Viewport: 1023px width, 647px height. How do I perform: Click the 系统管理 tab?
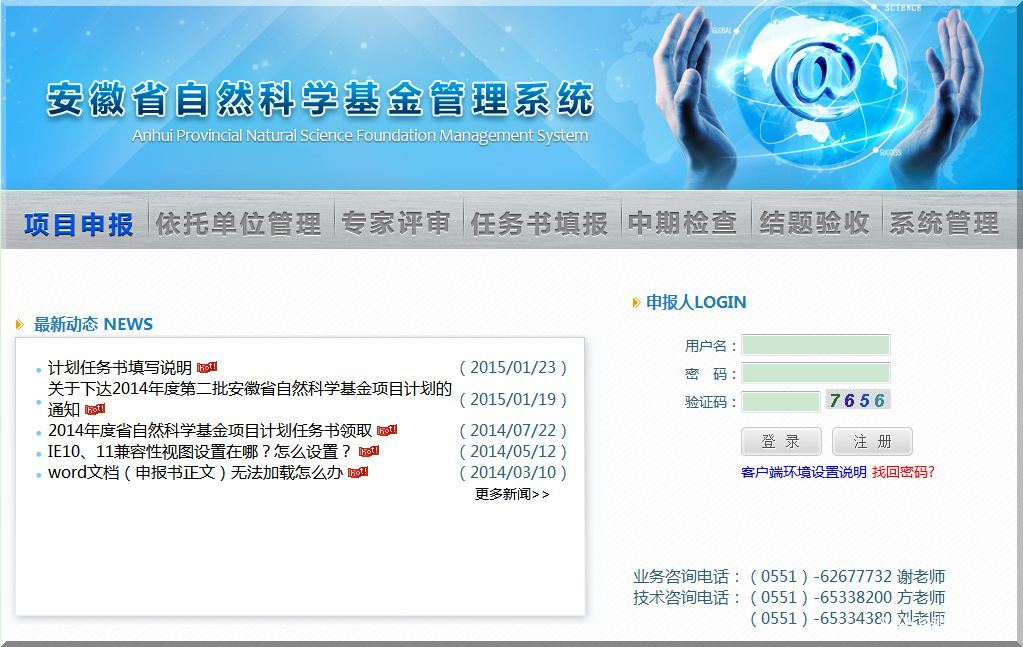point(944,224)
